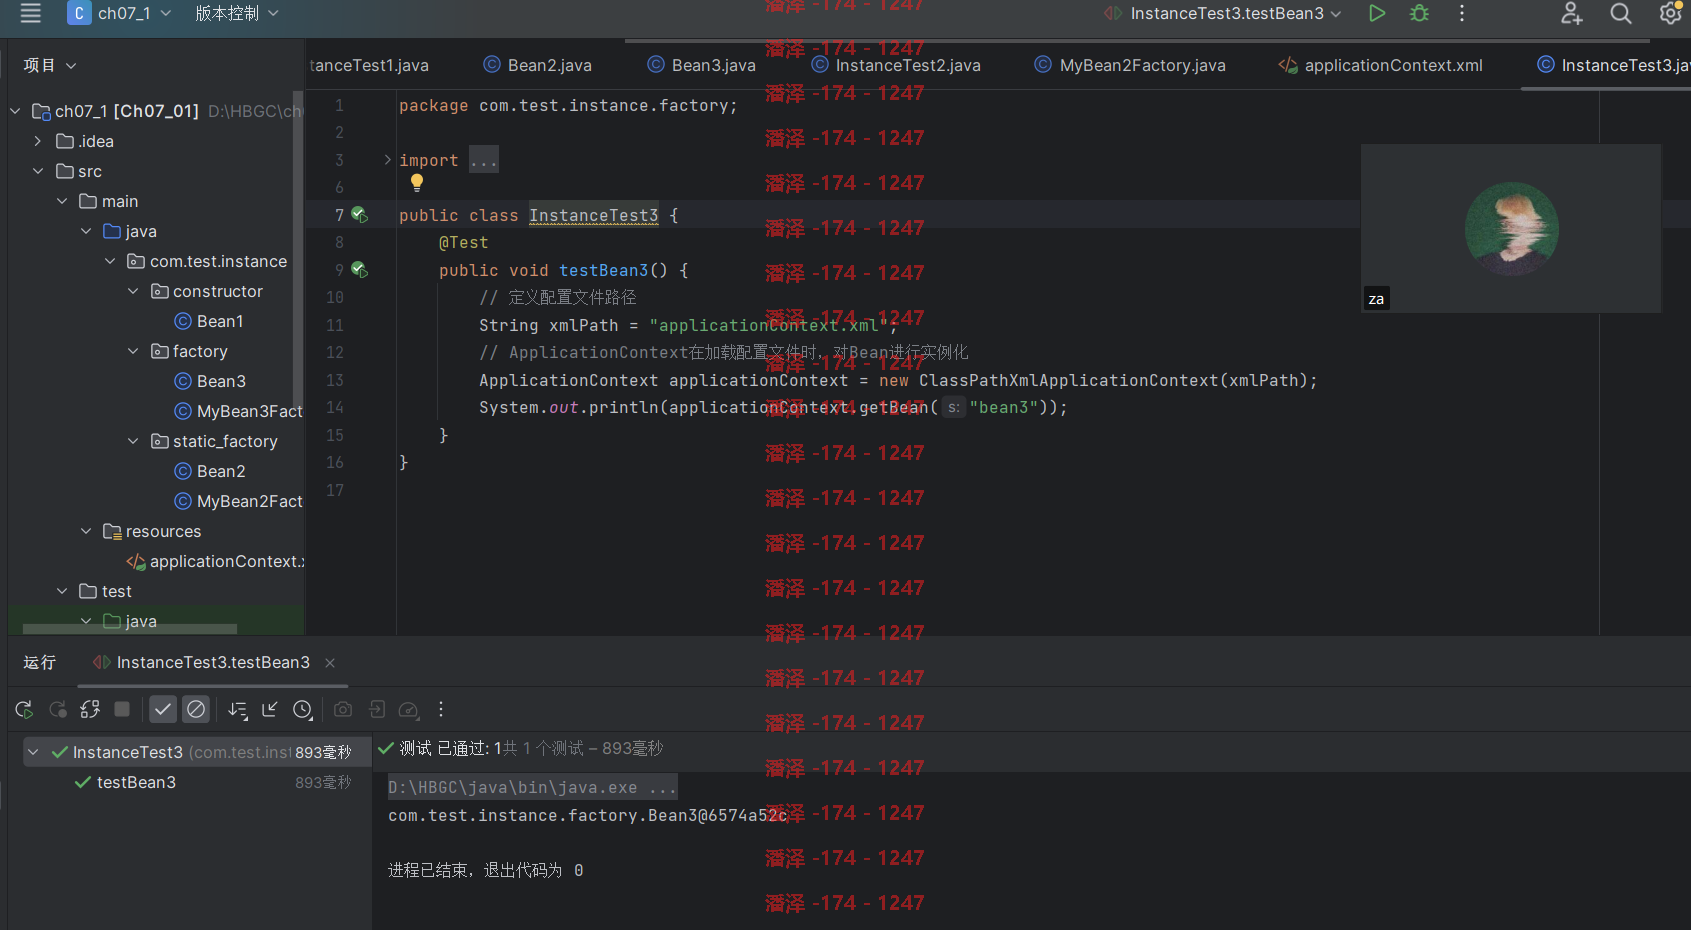Open test history clock icon
This screenshot has height=930, width=1691.
click(303, 710)
